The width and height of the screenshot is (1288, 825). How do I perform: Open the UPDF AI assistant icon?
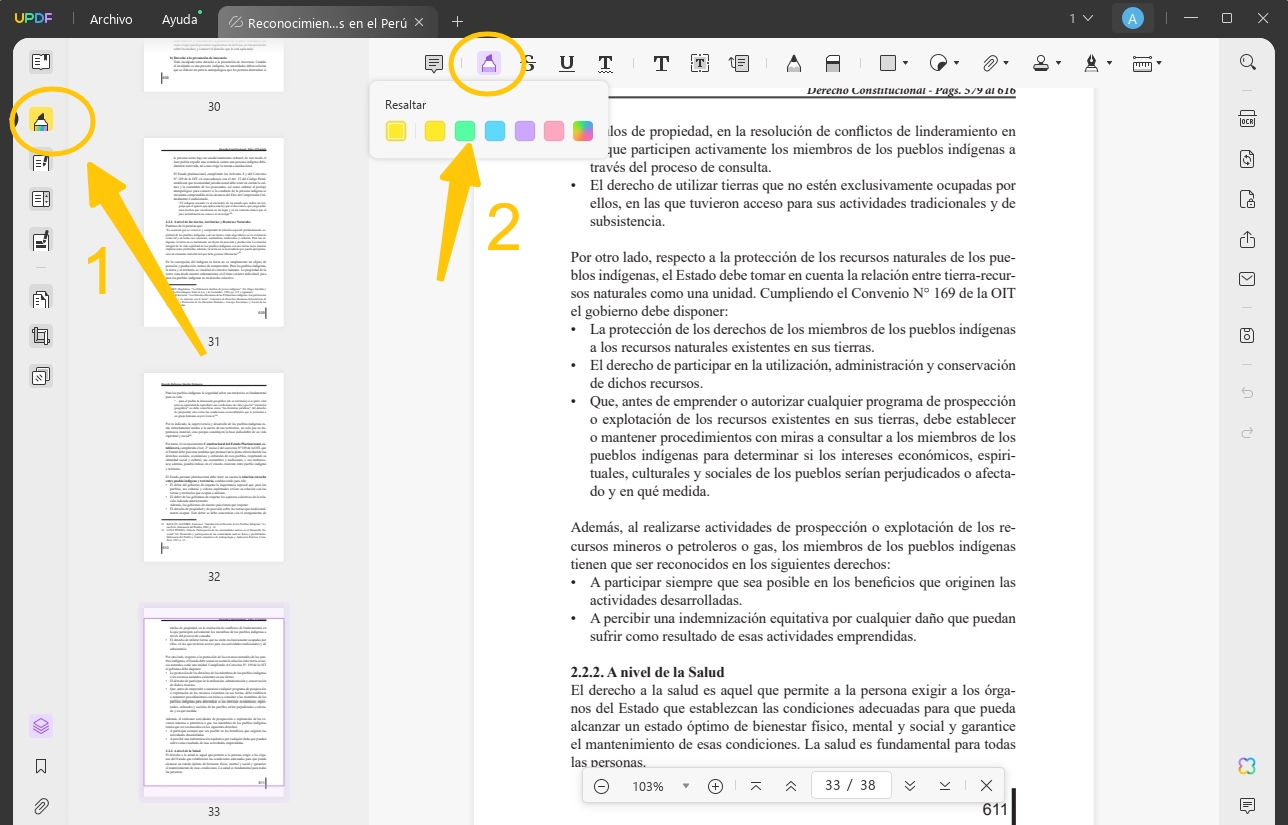pos(1247,766)
